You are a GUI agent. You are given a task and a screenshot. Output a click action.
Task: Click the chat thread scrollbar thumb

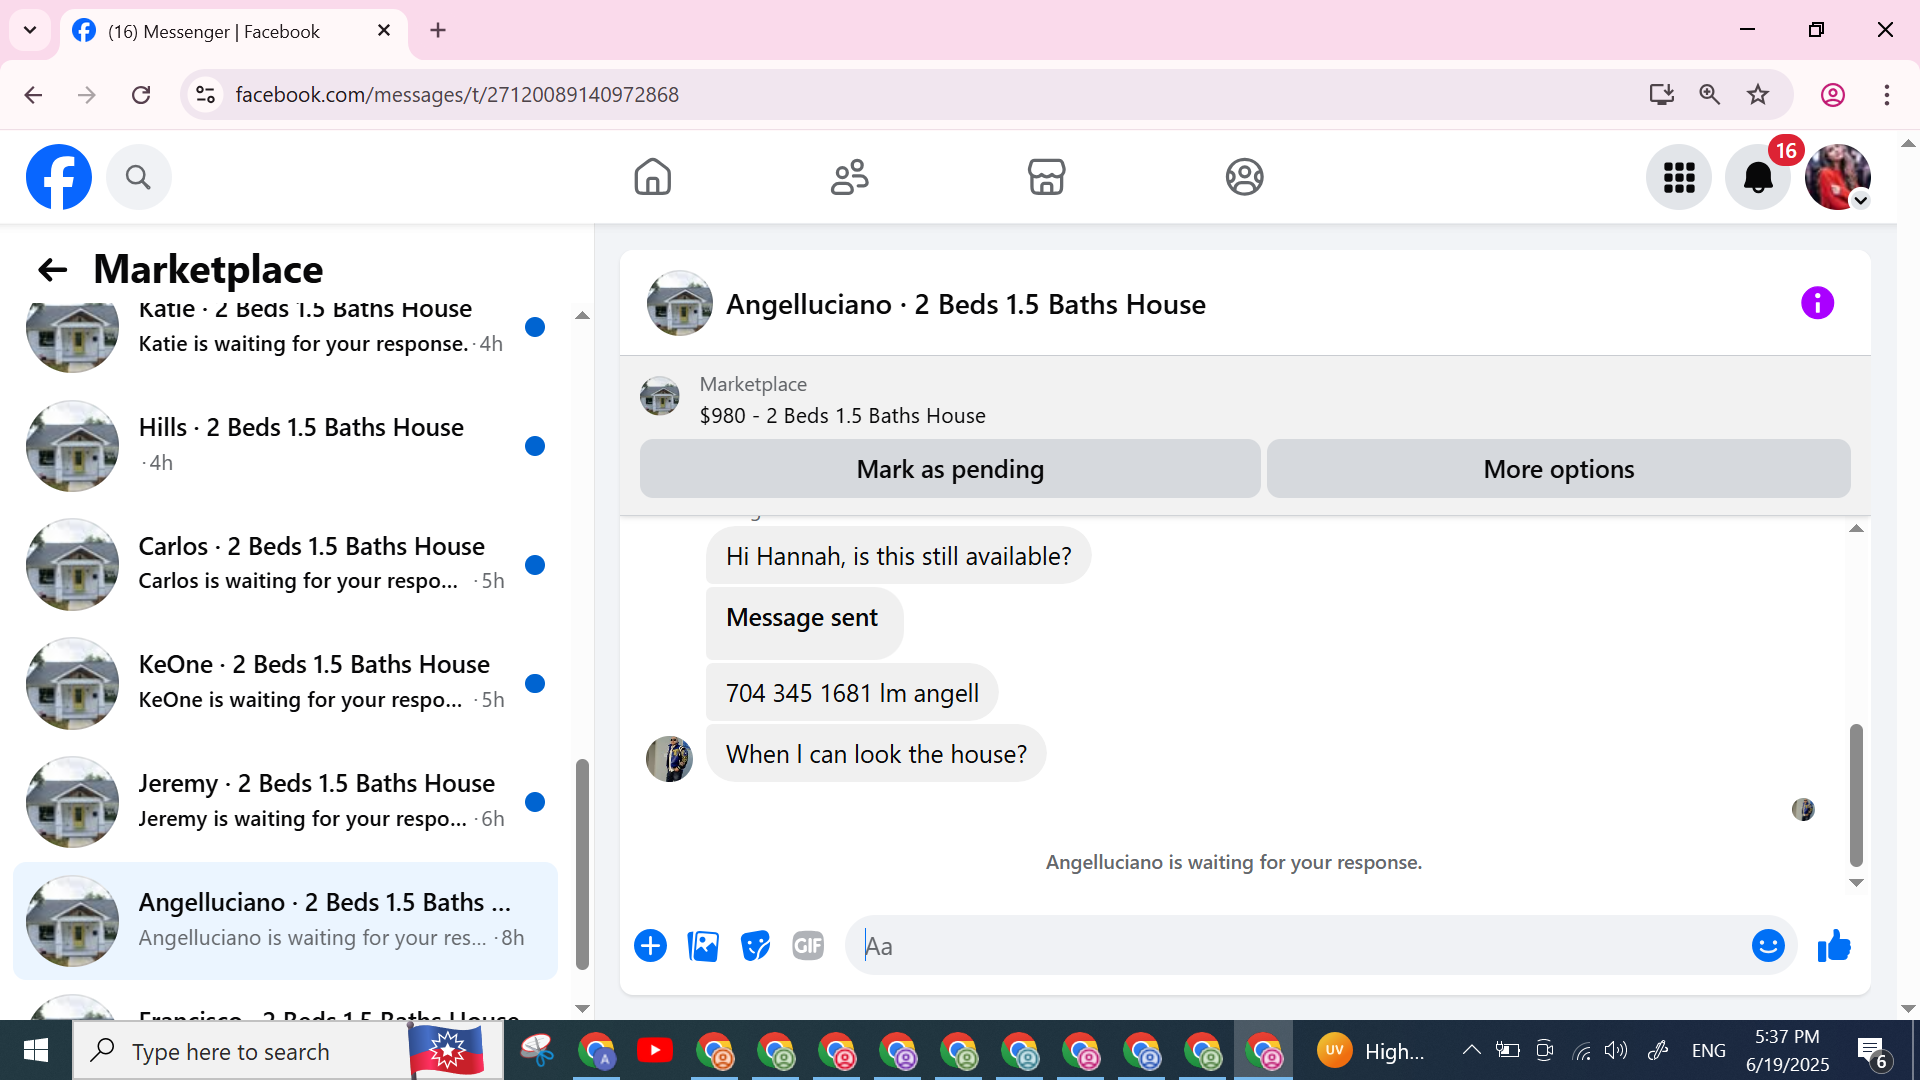tap(1856, 795)
